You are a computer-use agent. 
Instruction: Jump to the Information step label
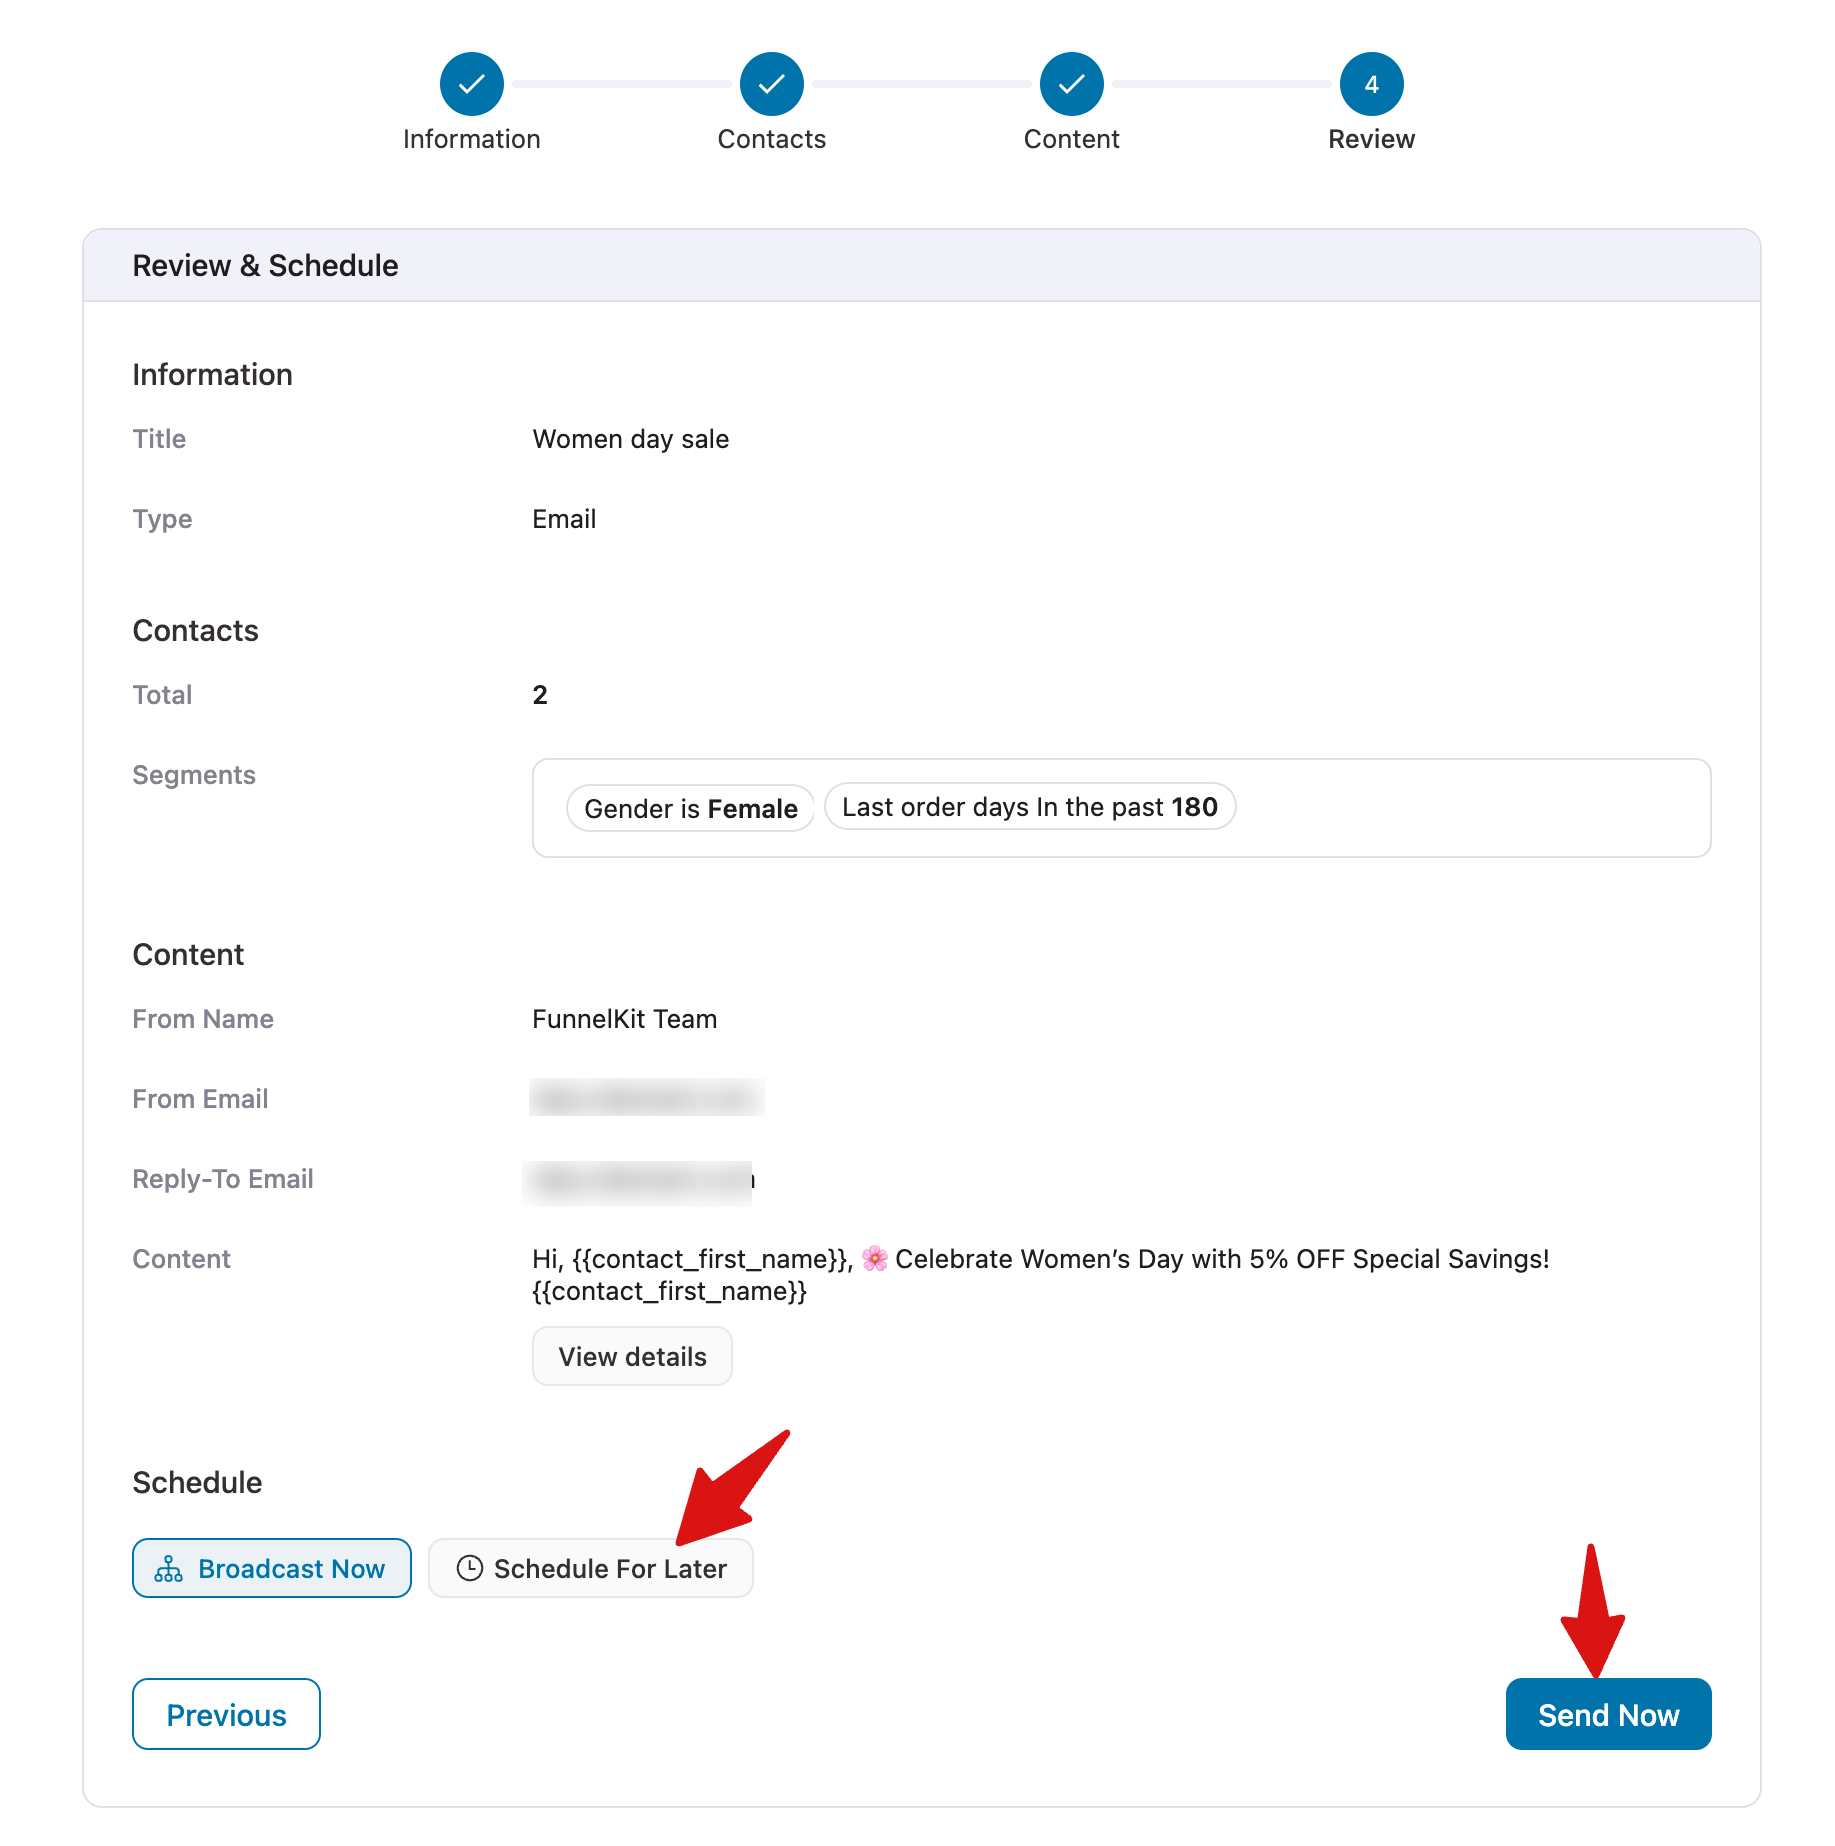(471, 139)
